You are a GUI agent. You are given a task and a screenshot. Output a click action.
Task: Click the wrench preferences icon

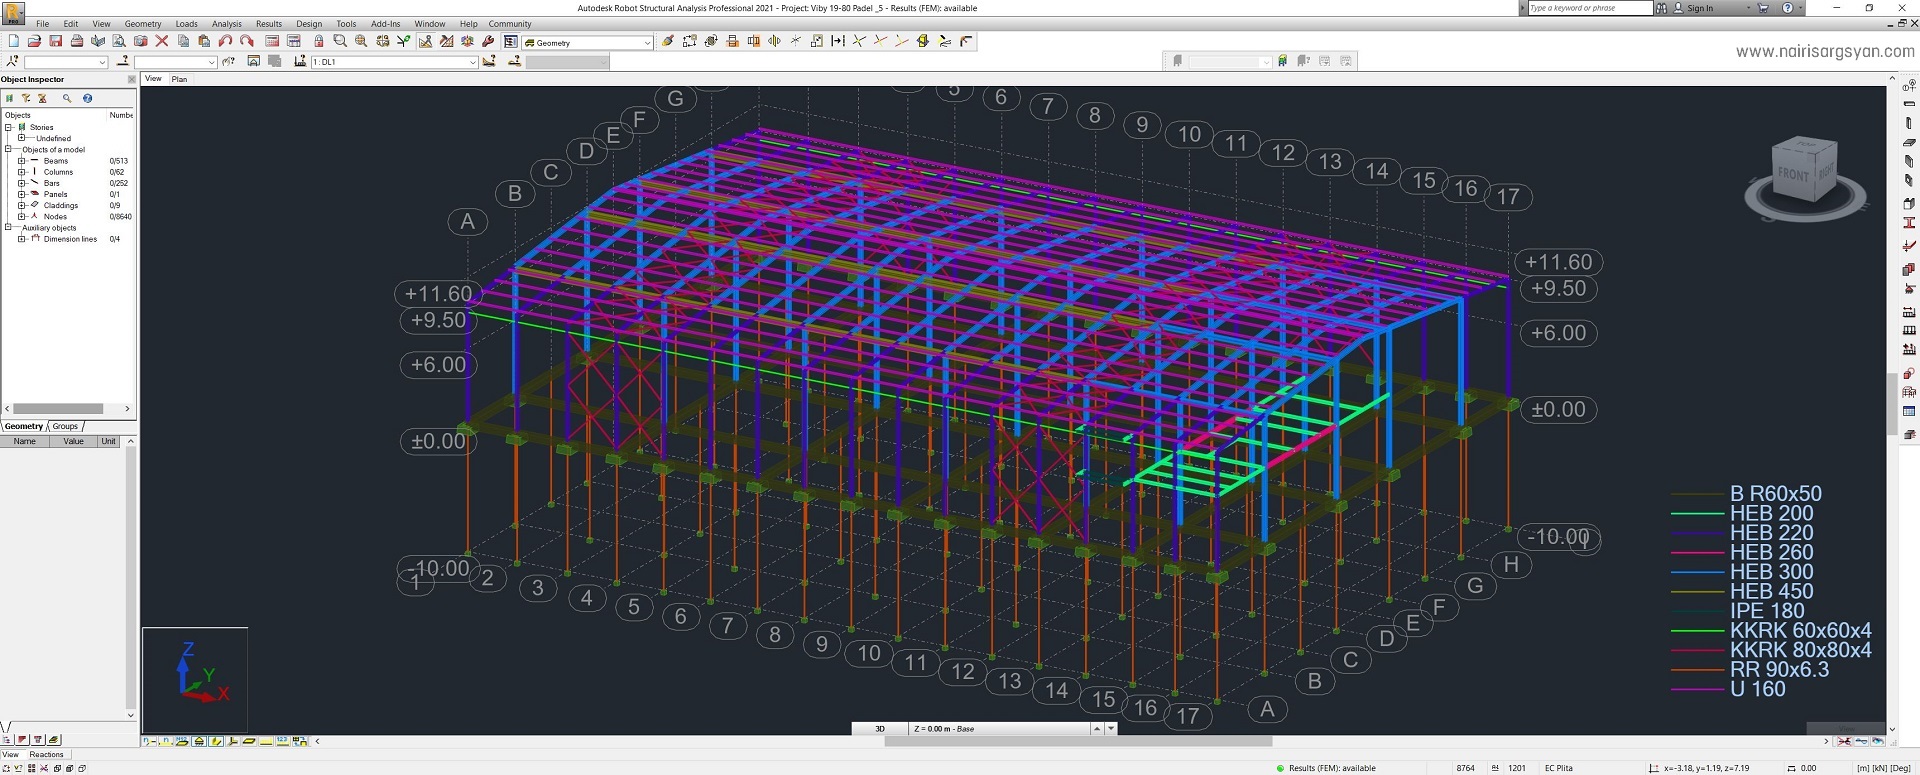(488, 41)
